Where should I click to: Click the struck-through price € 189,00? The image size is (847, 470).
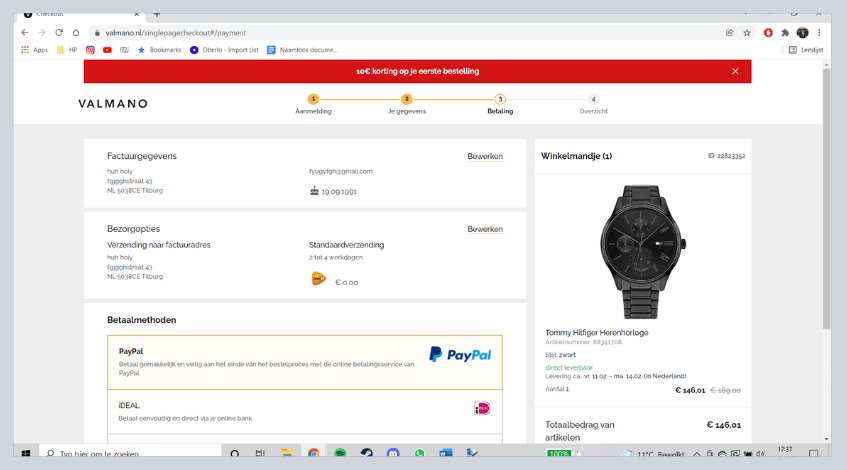click(725, 390)
